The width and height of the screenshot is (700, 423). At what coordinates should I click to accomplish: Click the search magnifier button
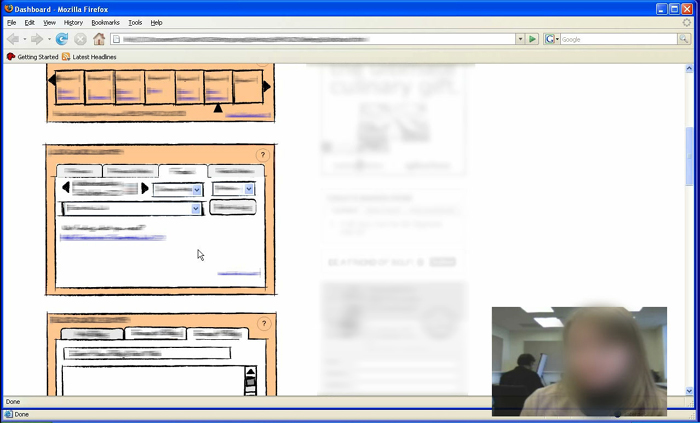click(683, 39)
